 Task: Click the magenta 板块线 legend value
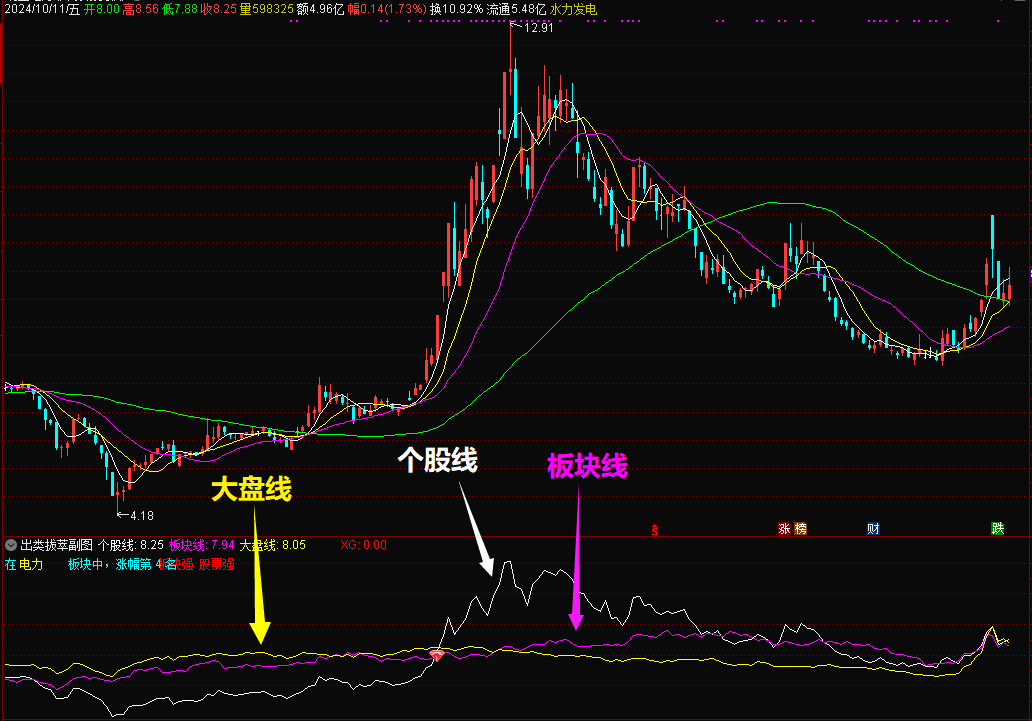tap(201, 545)
